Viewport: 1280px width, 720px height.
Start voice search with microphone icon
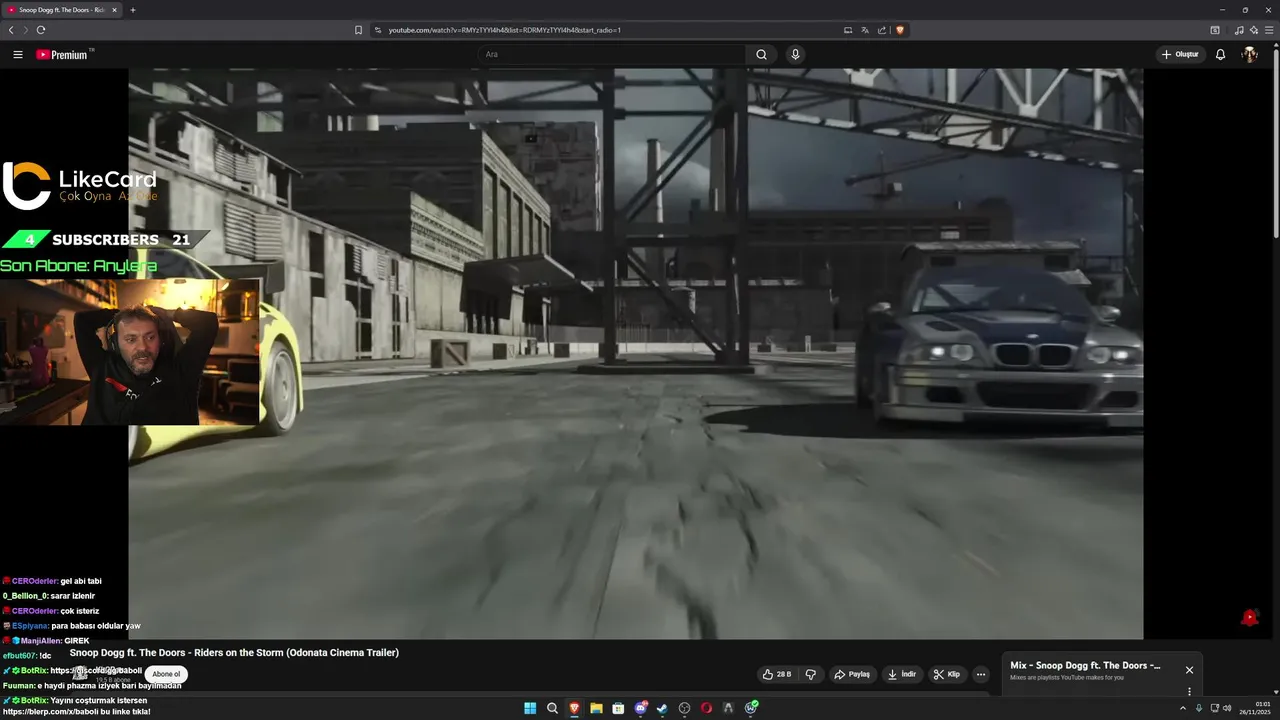click(x=795, y=55)
